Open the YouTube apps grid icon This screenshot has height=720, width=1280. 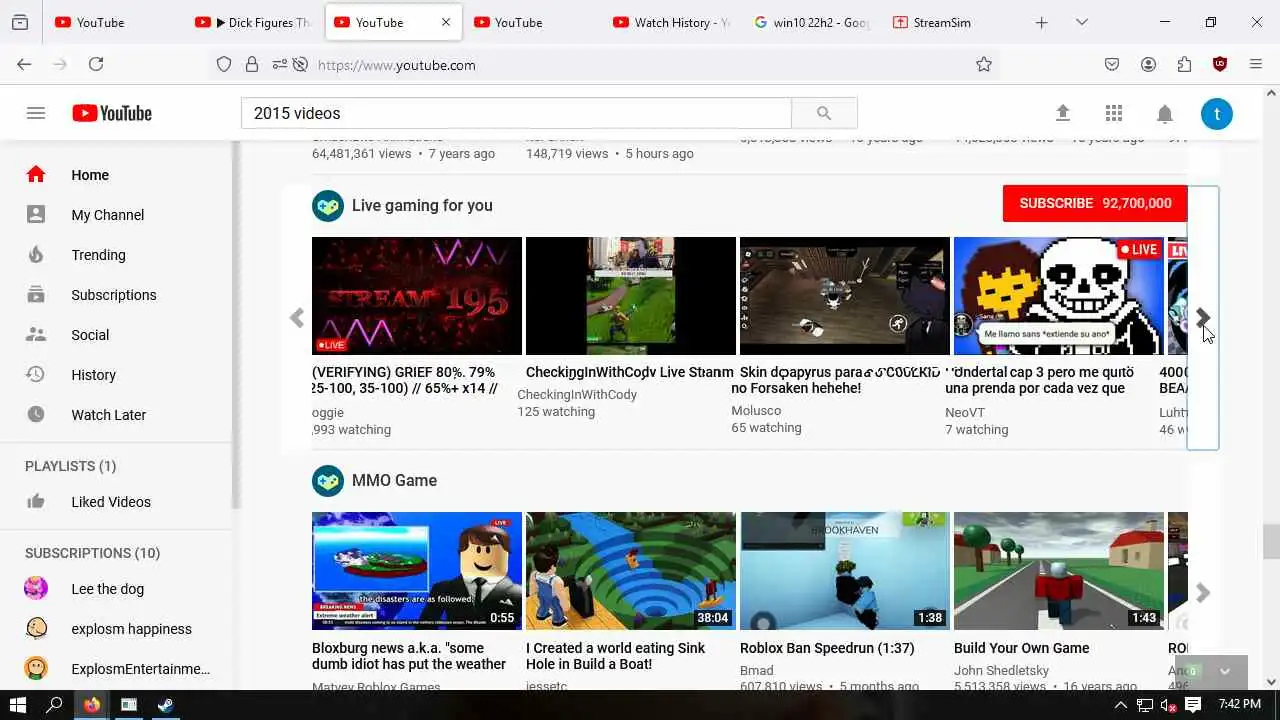coord(1114,113)
